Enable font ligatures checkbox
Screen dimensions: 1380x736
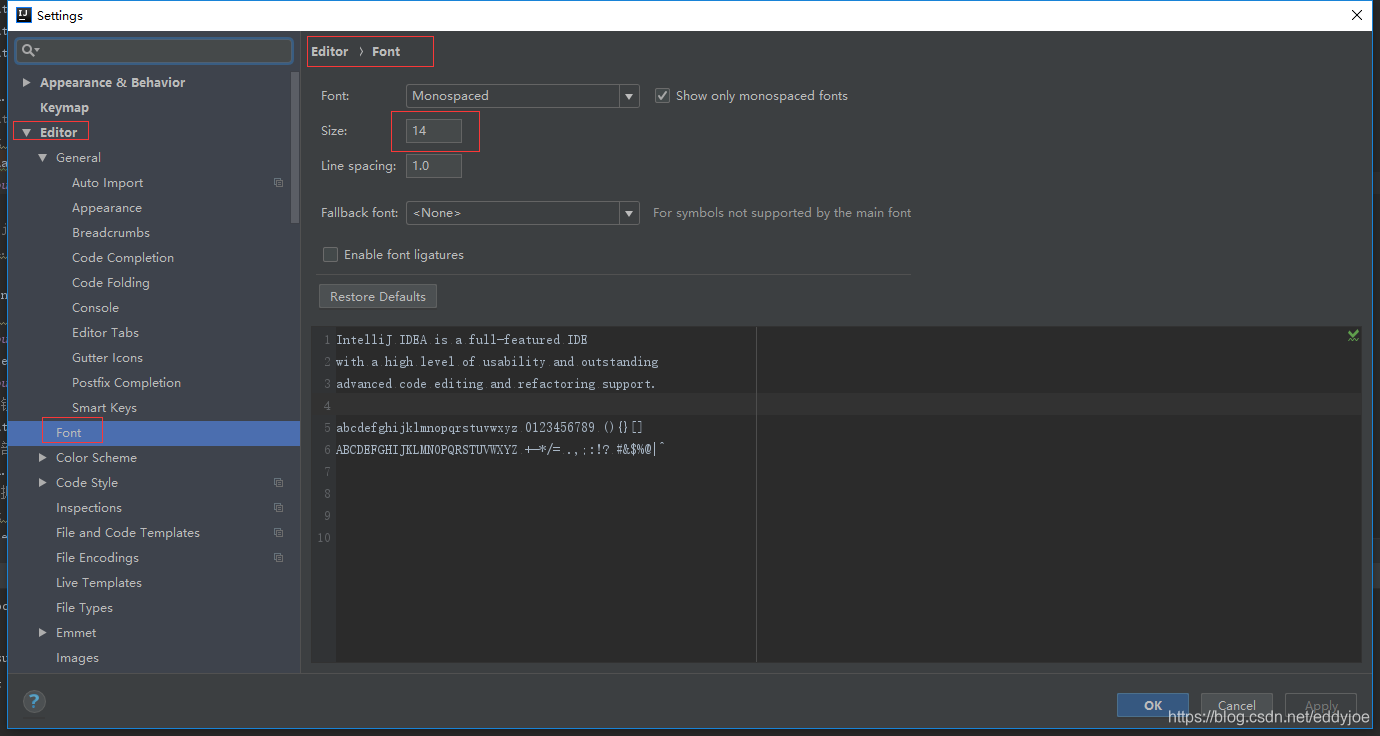(330, 255)
